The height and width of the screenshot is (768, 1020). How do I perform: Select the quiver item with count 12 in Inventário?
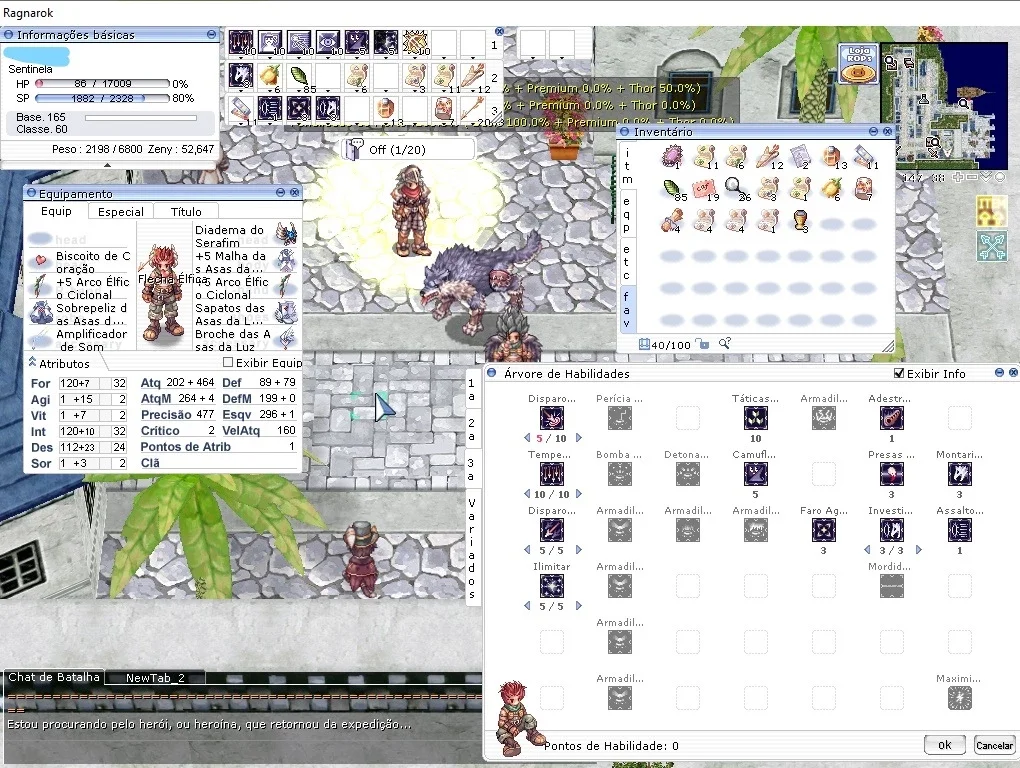(768, 157)
